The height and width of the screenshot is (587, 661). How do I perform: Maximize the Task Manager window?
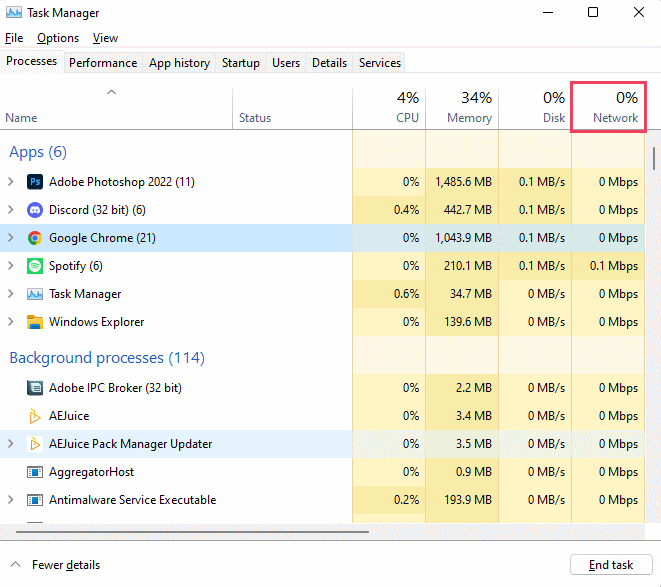[593, 12]
